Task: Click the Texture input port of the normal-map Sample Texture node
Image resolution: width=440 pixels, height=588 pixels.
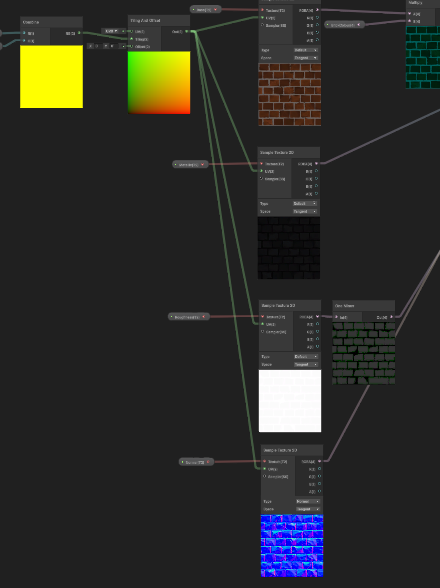Action: click(264, 461)
